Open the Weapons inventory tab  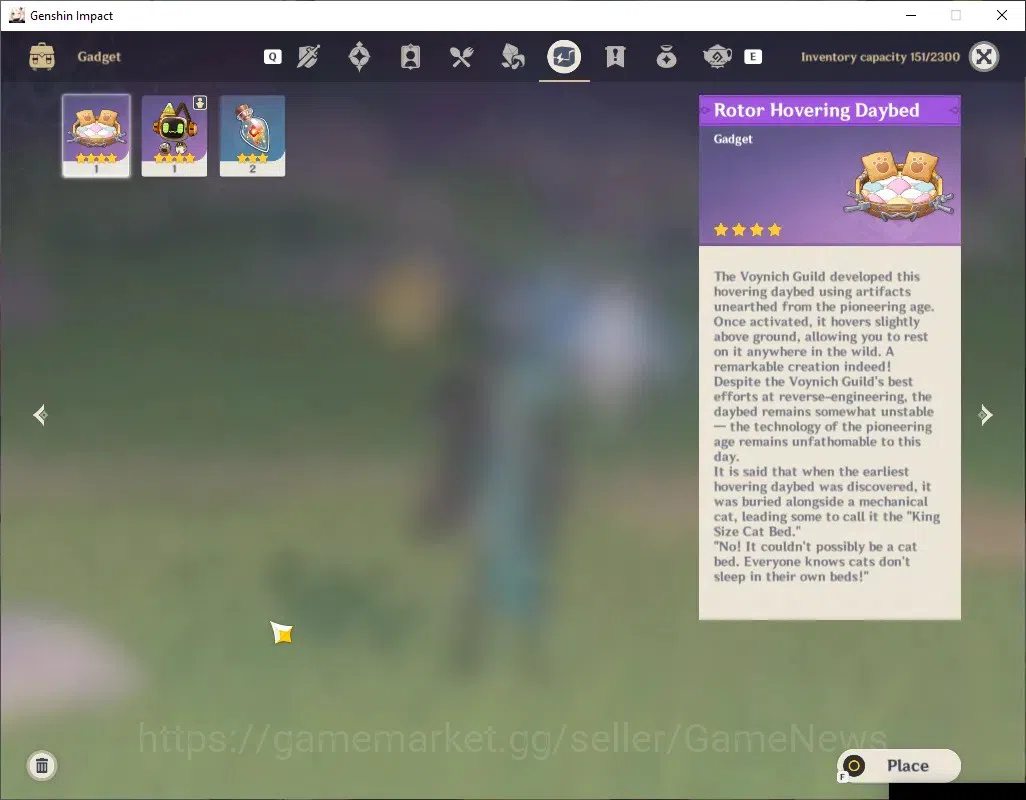pyautogui.click(x=308, y=57)
